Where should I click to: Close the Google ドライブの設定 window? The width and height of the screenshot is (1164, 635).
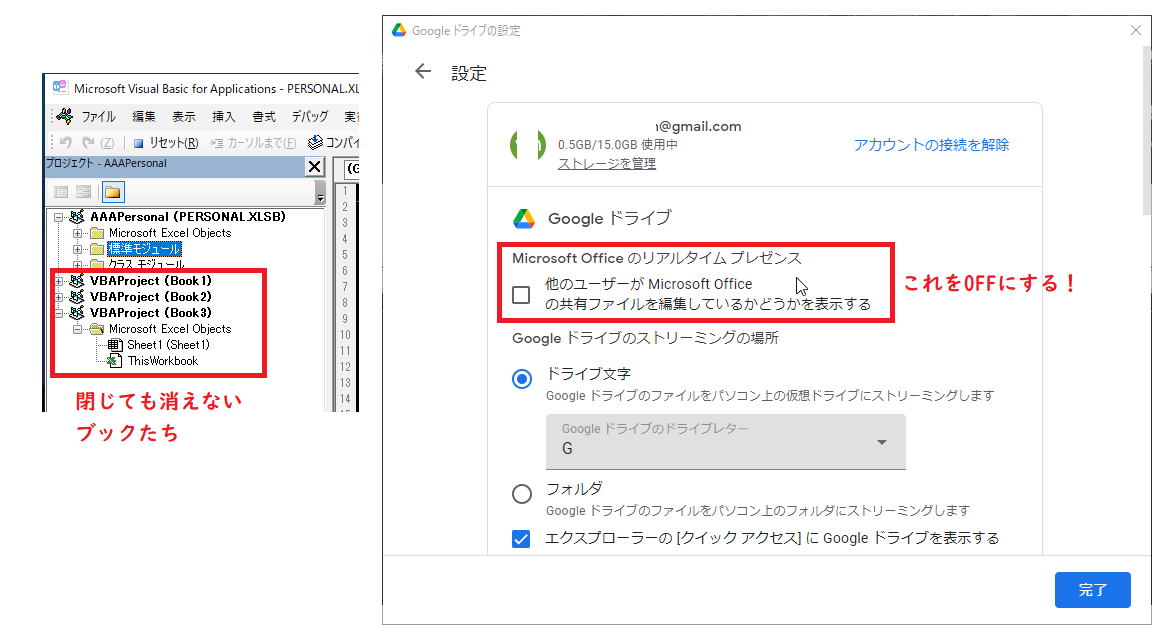pos(1136,30)
